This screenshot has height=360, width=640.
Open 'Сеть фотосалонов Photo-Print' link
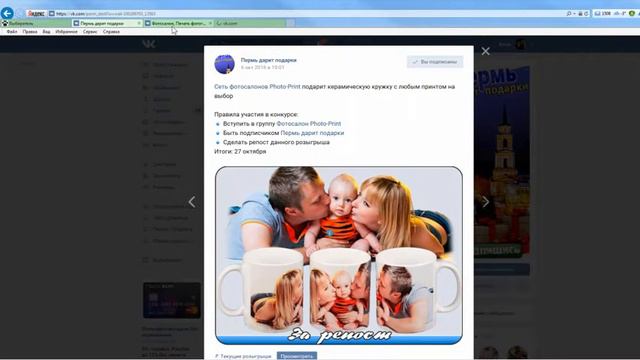point(257,87)
